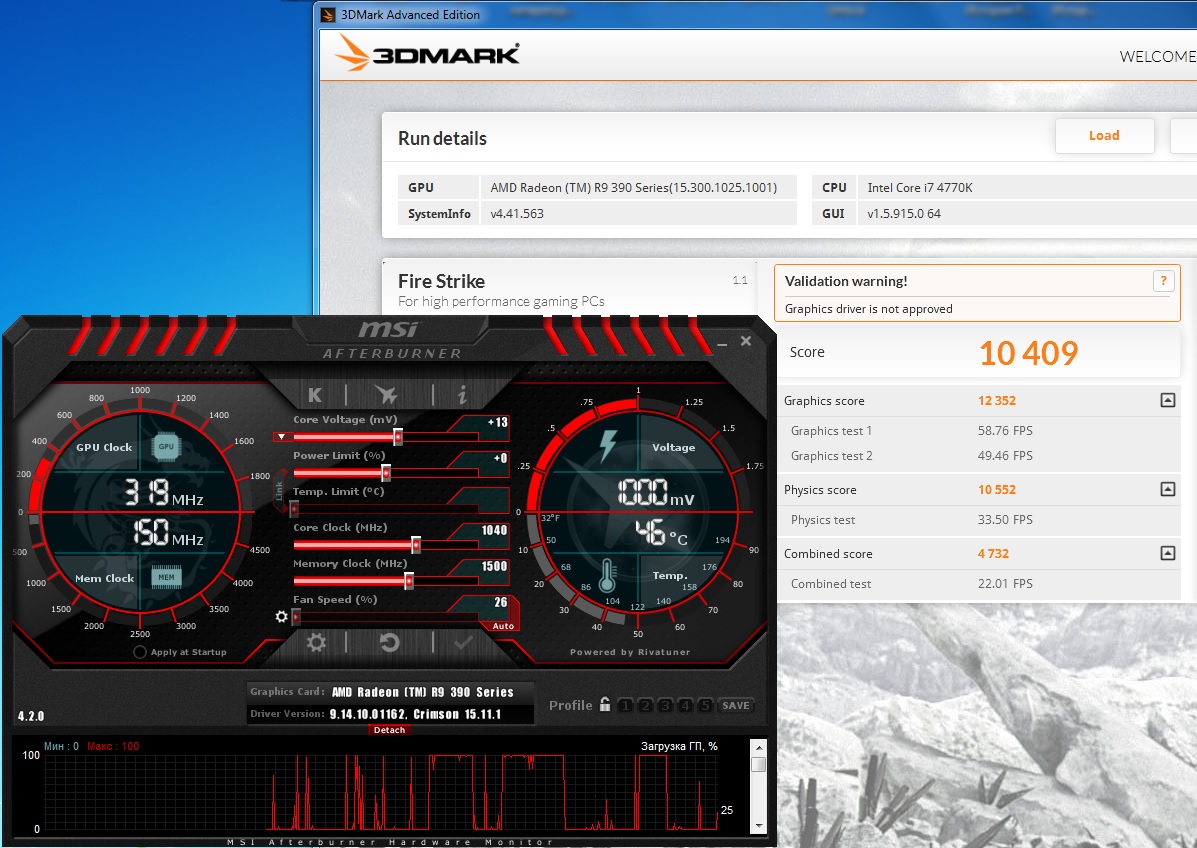Click the Detach button above the monitor graph

(389, 730)
